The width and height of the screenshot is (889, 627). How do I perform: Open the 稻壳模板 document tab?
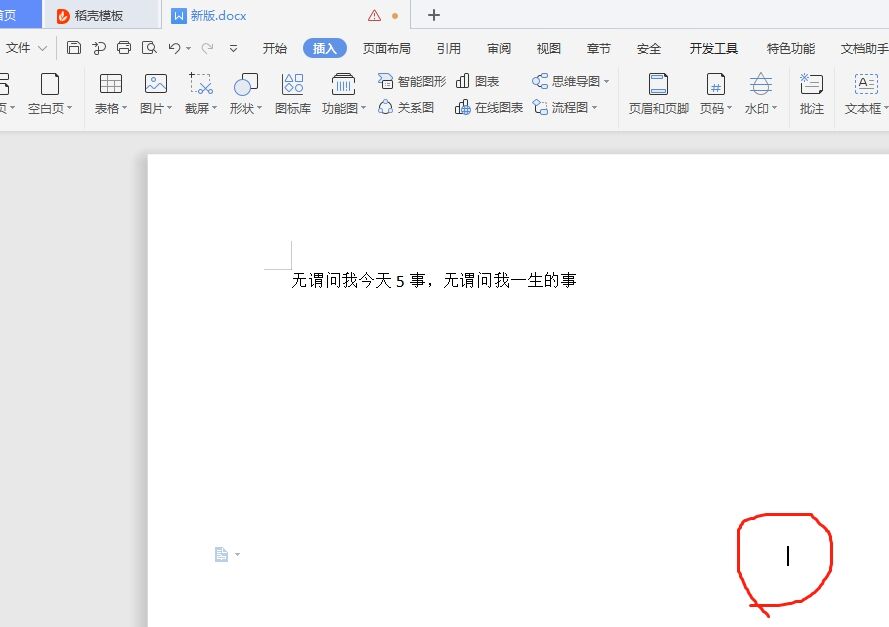point(100,15)
